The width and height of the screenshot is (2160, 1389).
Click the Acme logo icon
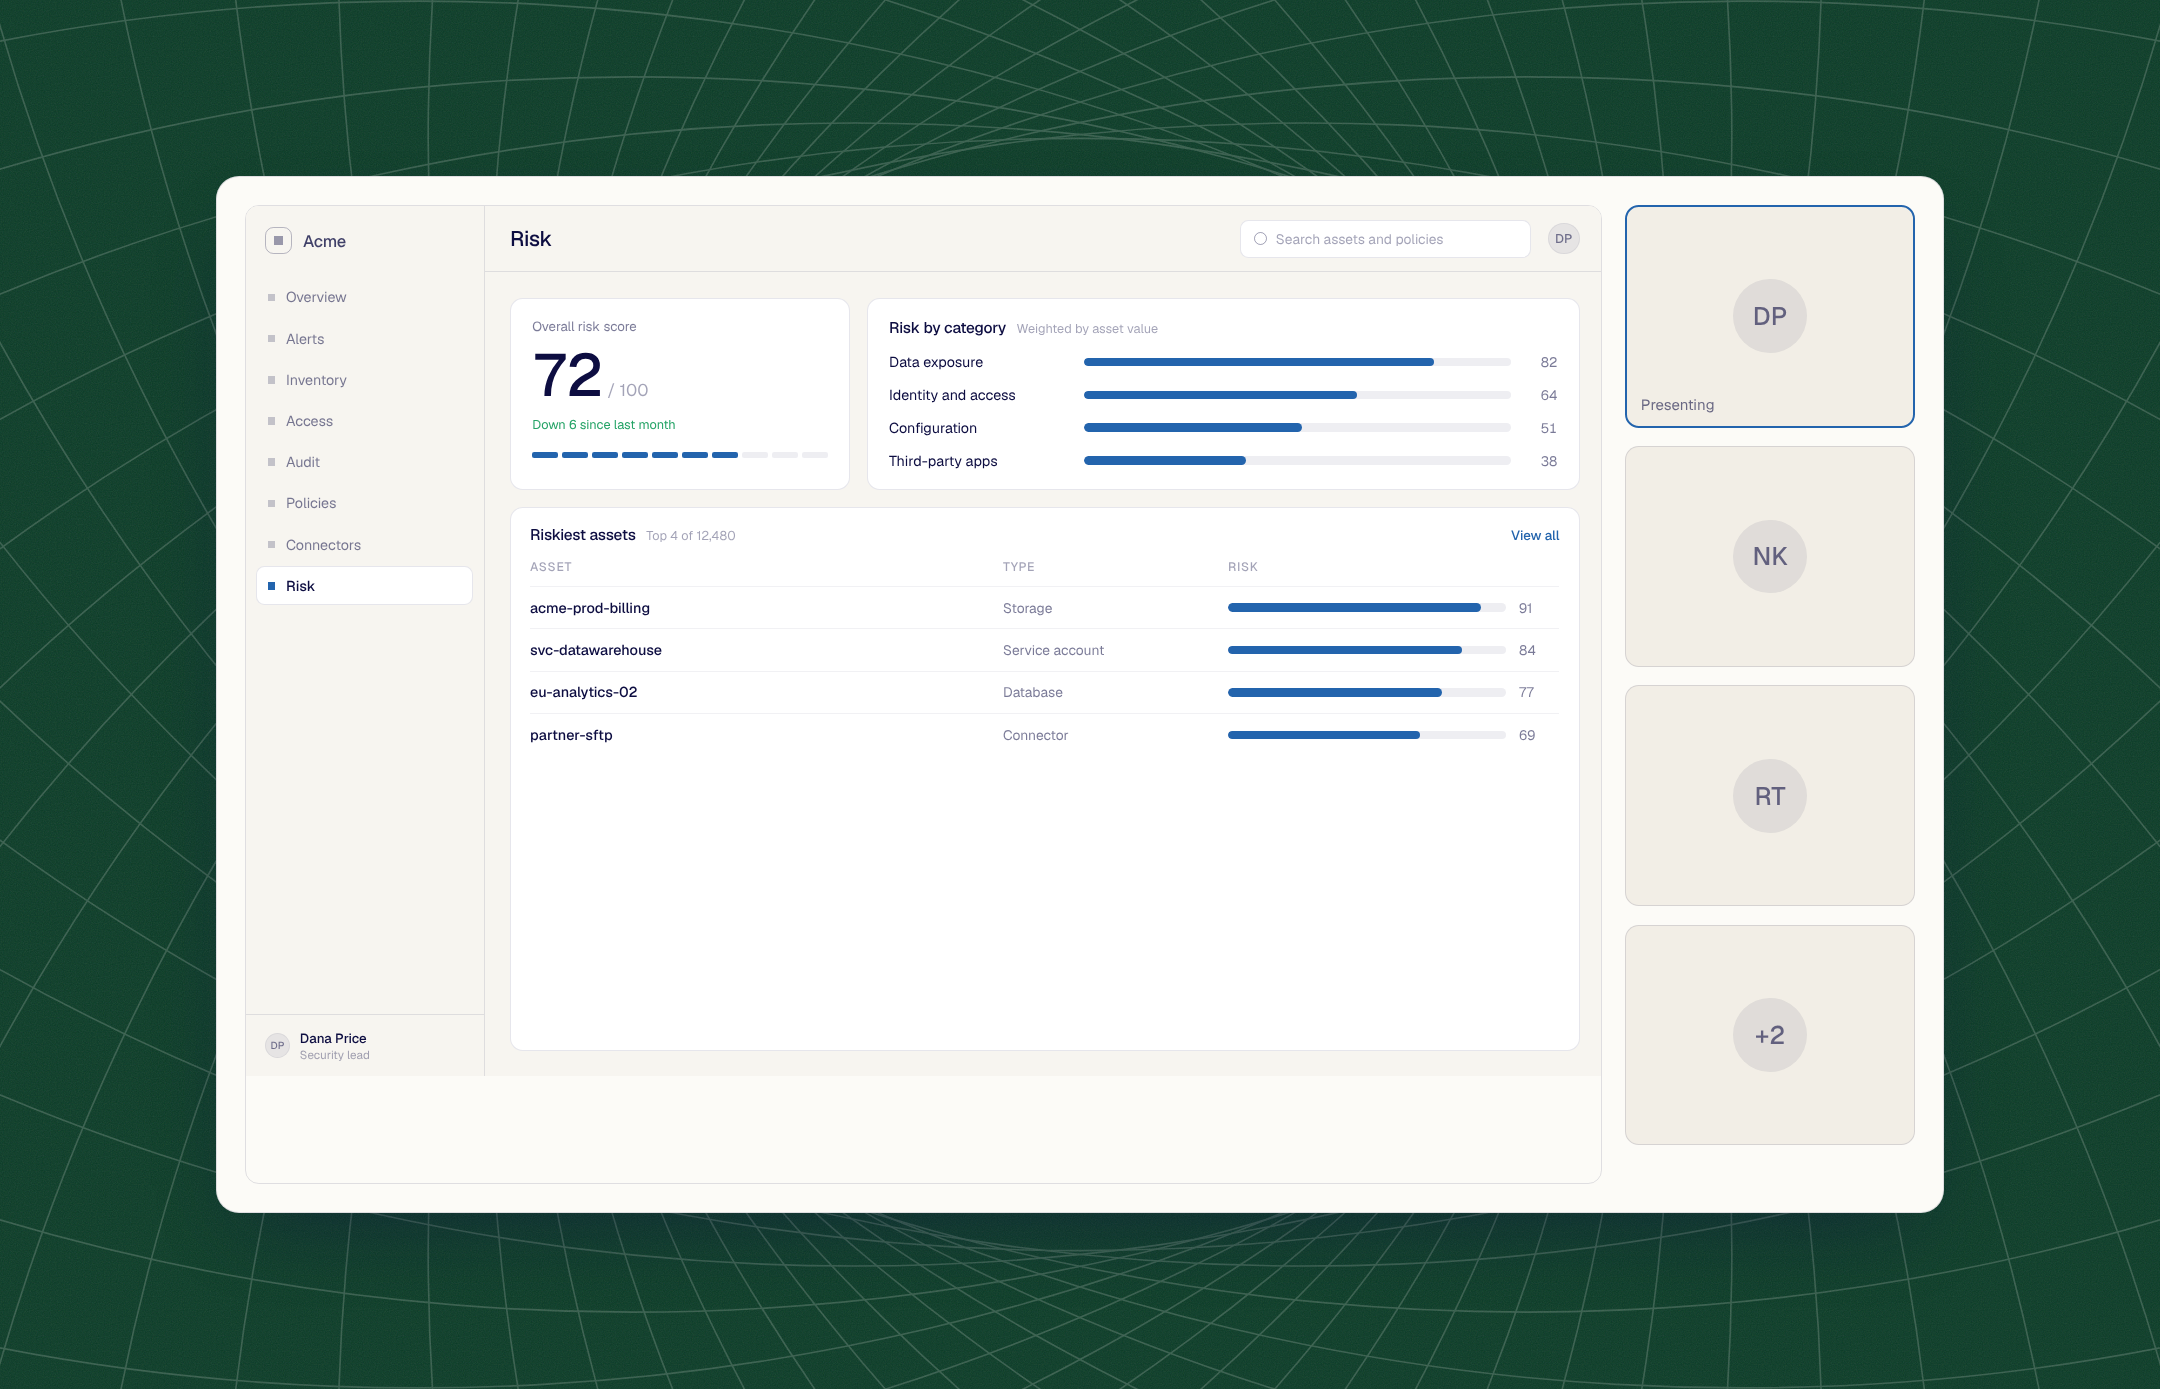(278, 241)
